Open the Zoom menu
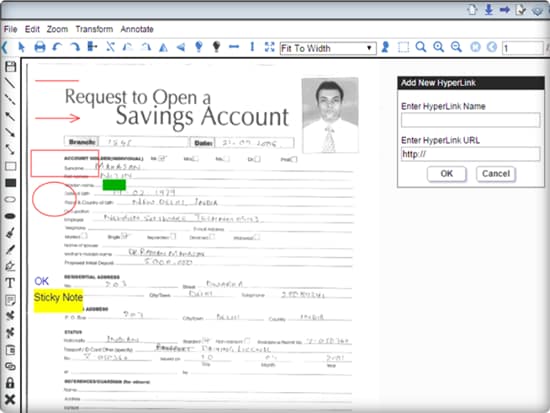550x413 pixels. [57, 29]
